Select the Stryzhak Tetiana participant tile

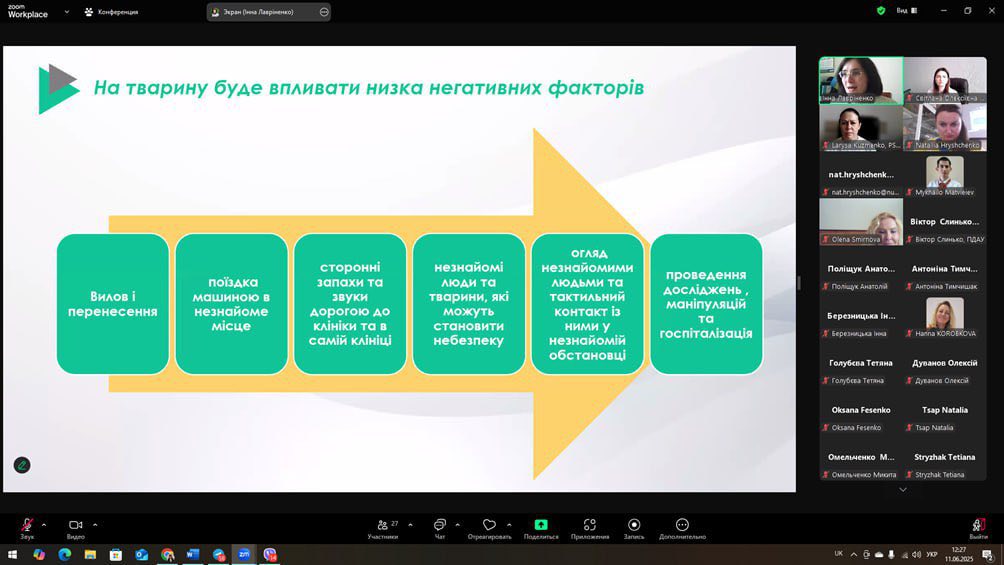pyautogui.click(x=945, y=457)
